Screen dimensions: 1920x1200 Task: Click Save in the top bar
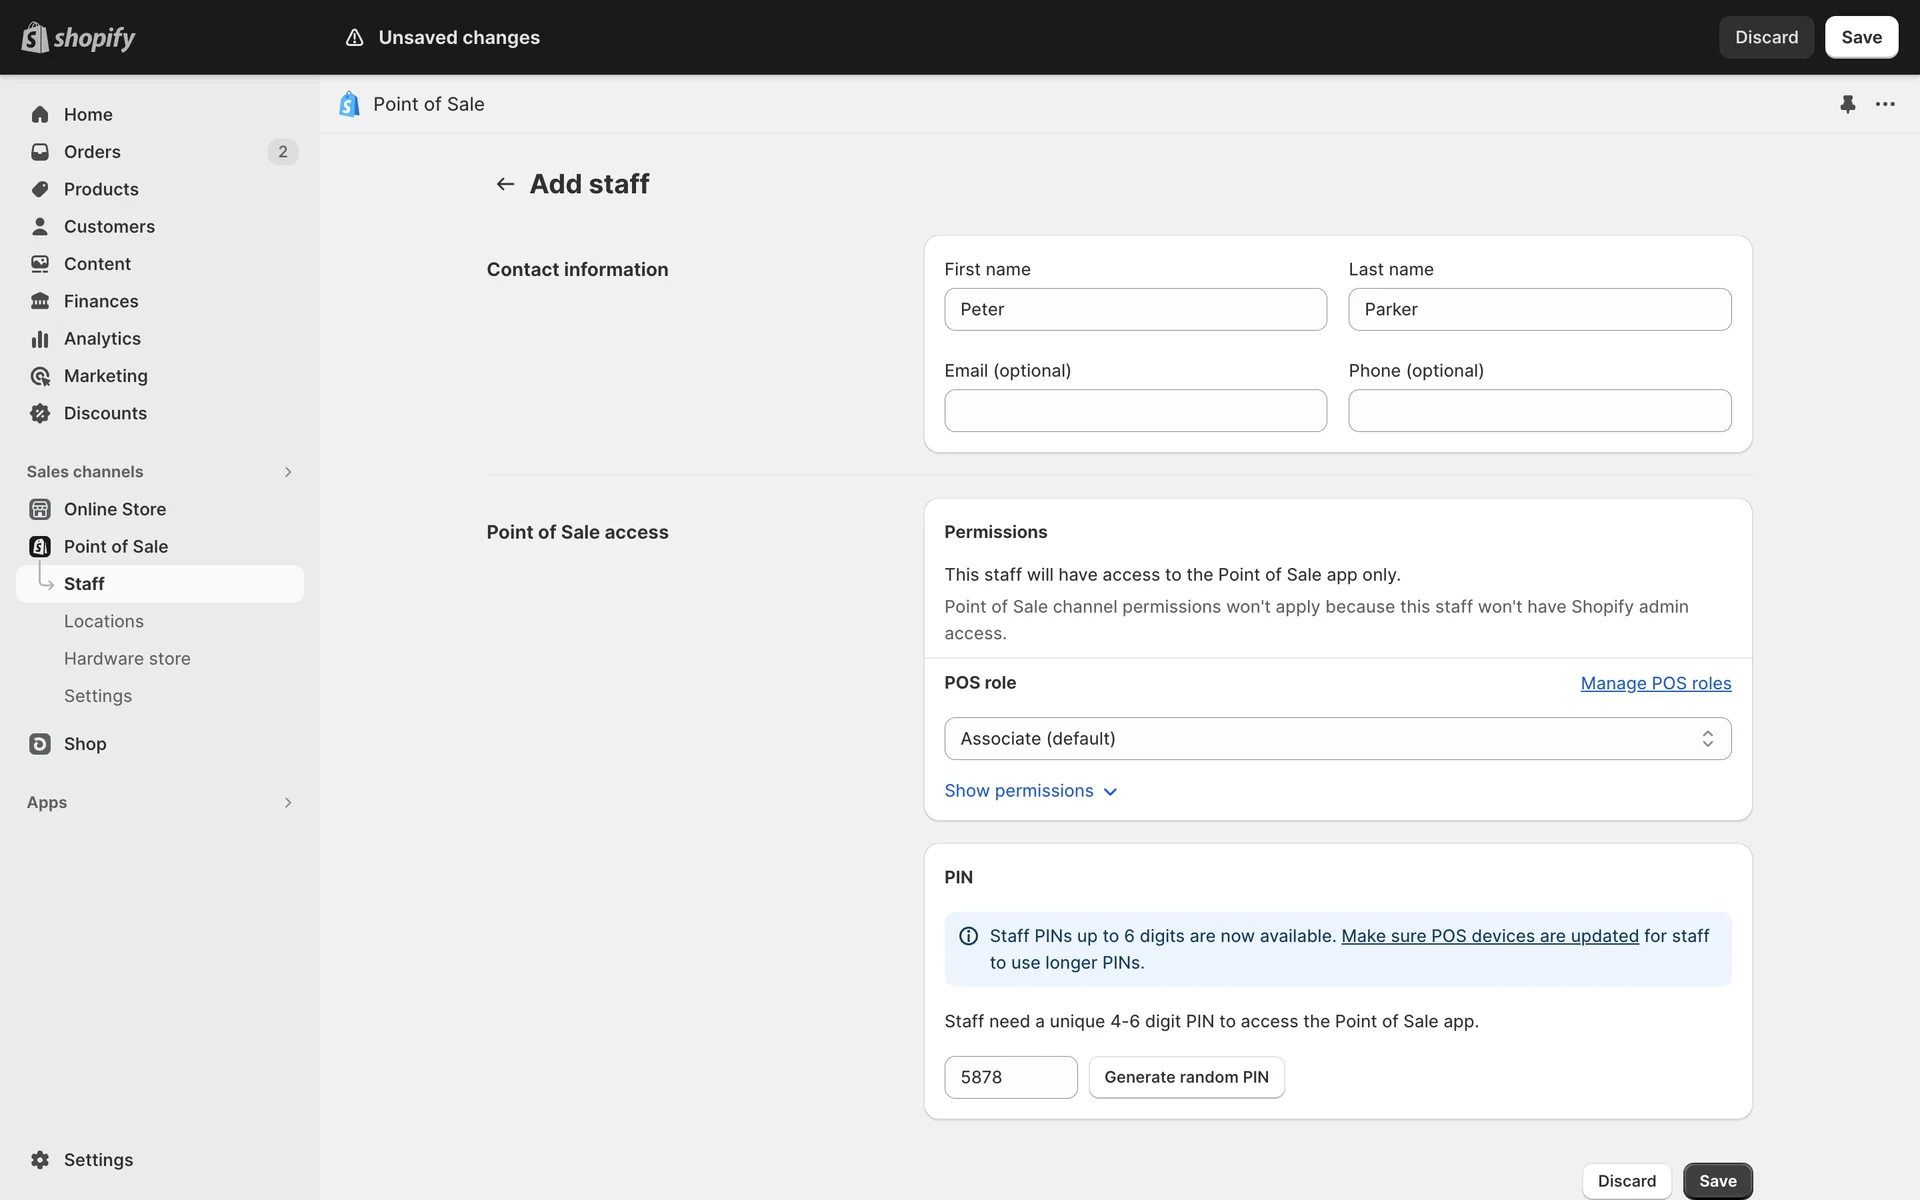(1861, 37)
